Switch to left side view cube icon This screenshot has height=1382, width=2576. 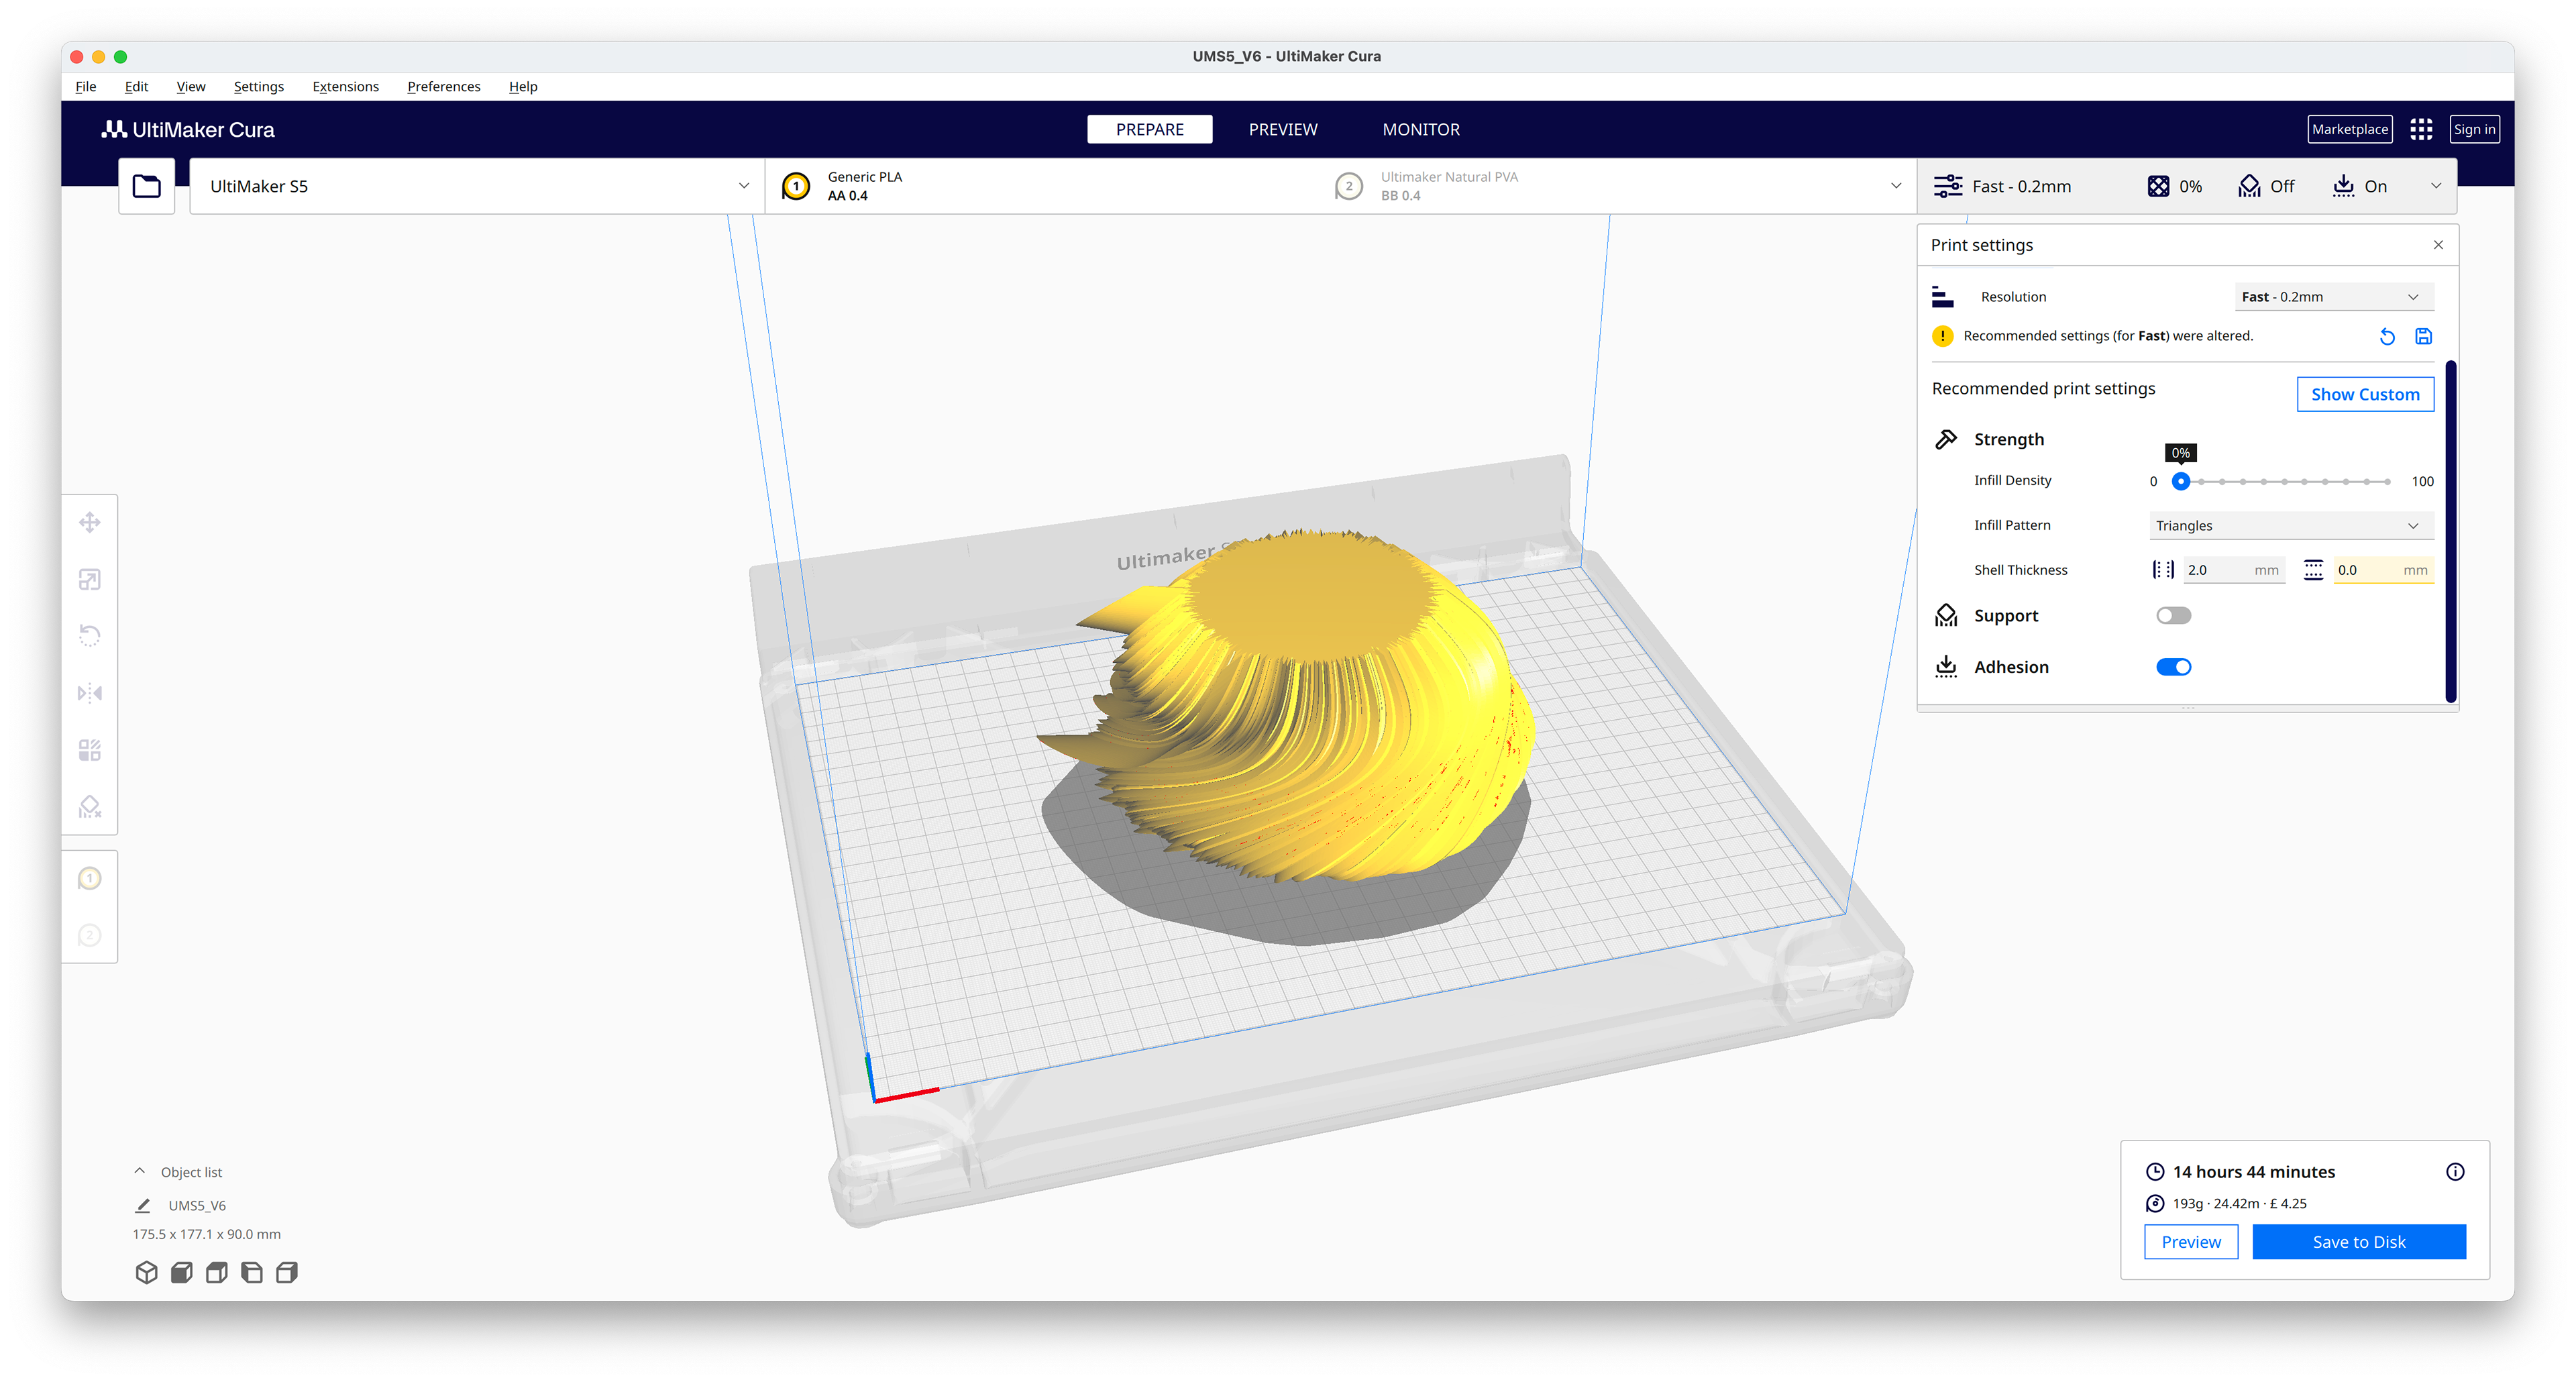point(252,1272)
